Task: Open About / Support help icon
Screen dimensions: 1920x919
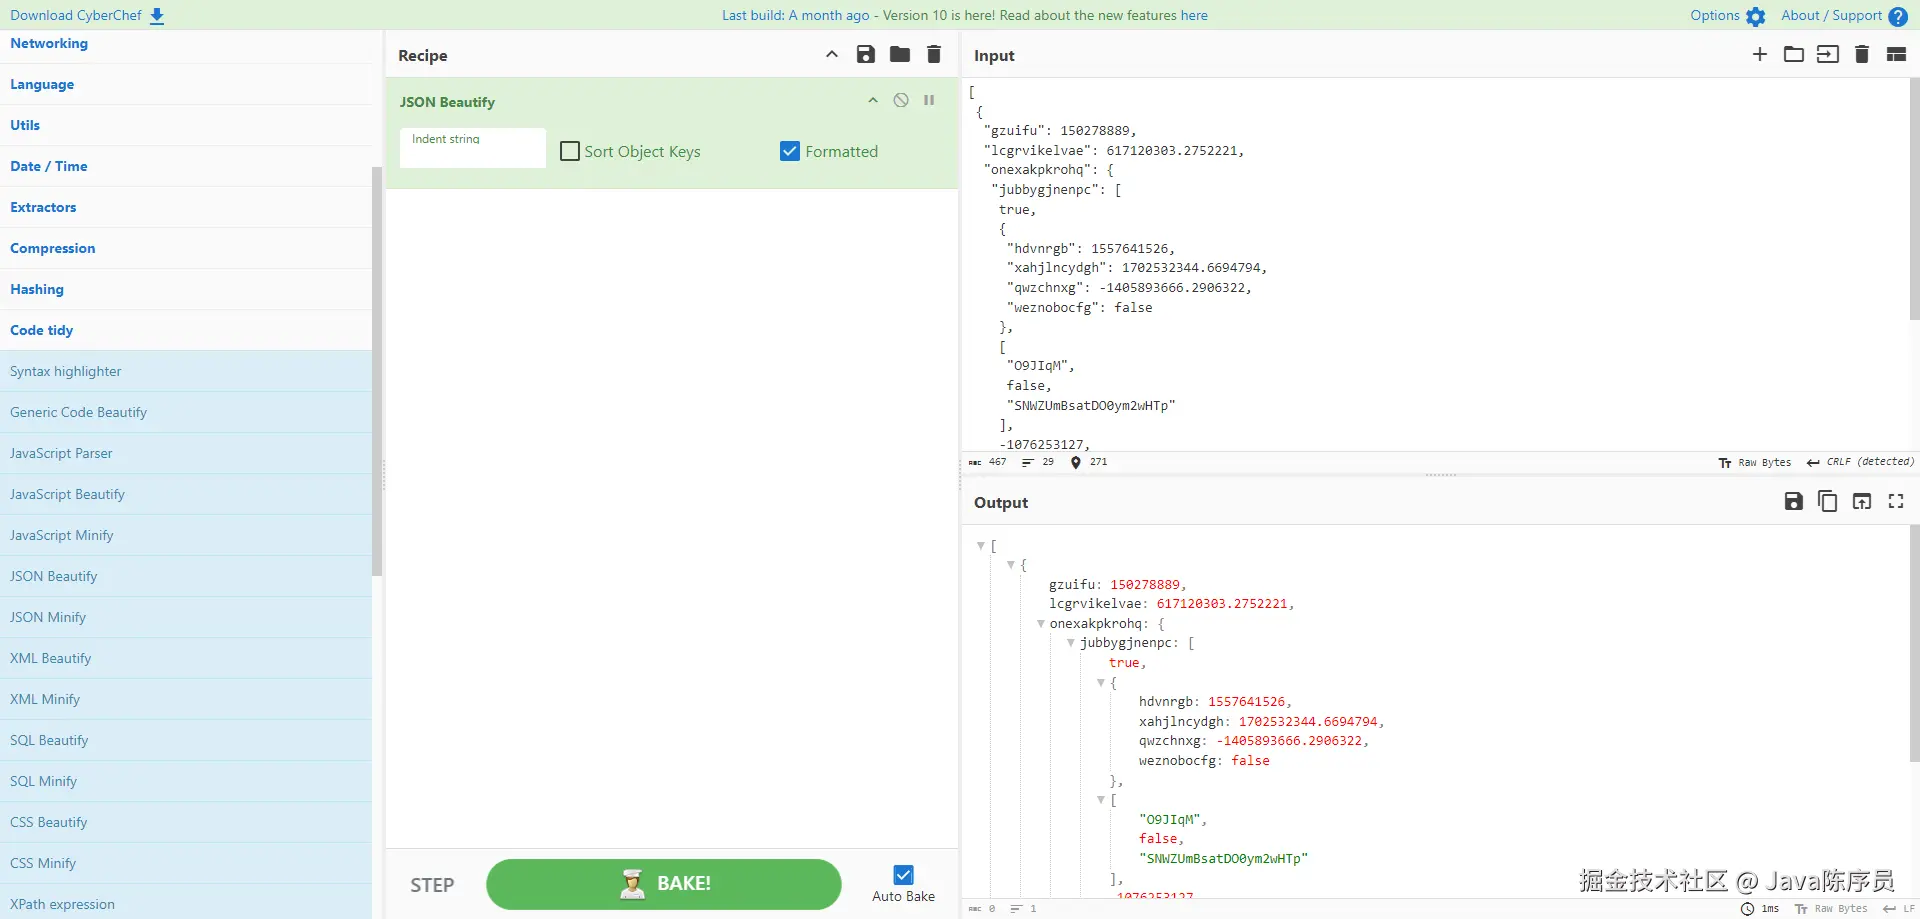Action: click(x=1898, y=16)
